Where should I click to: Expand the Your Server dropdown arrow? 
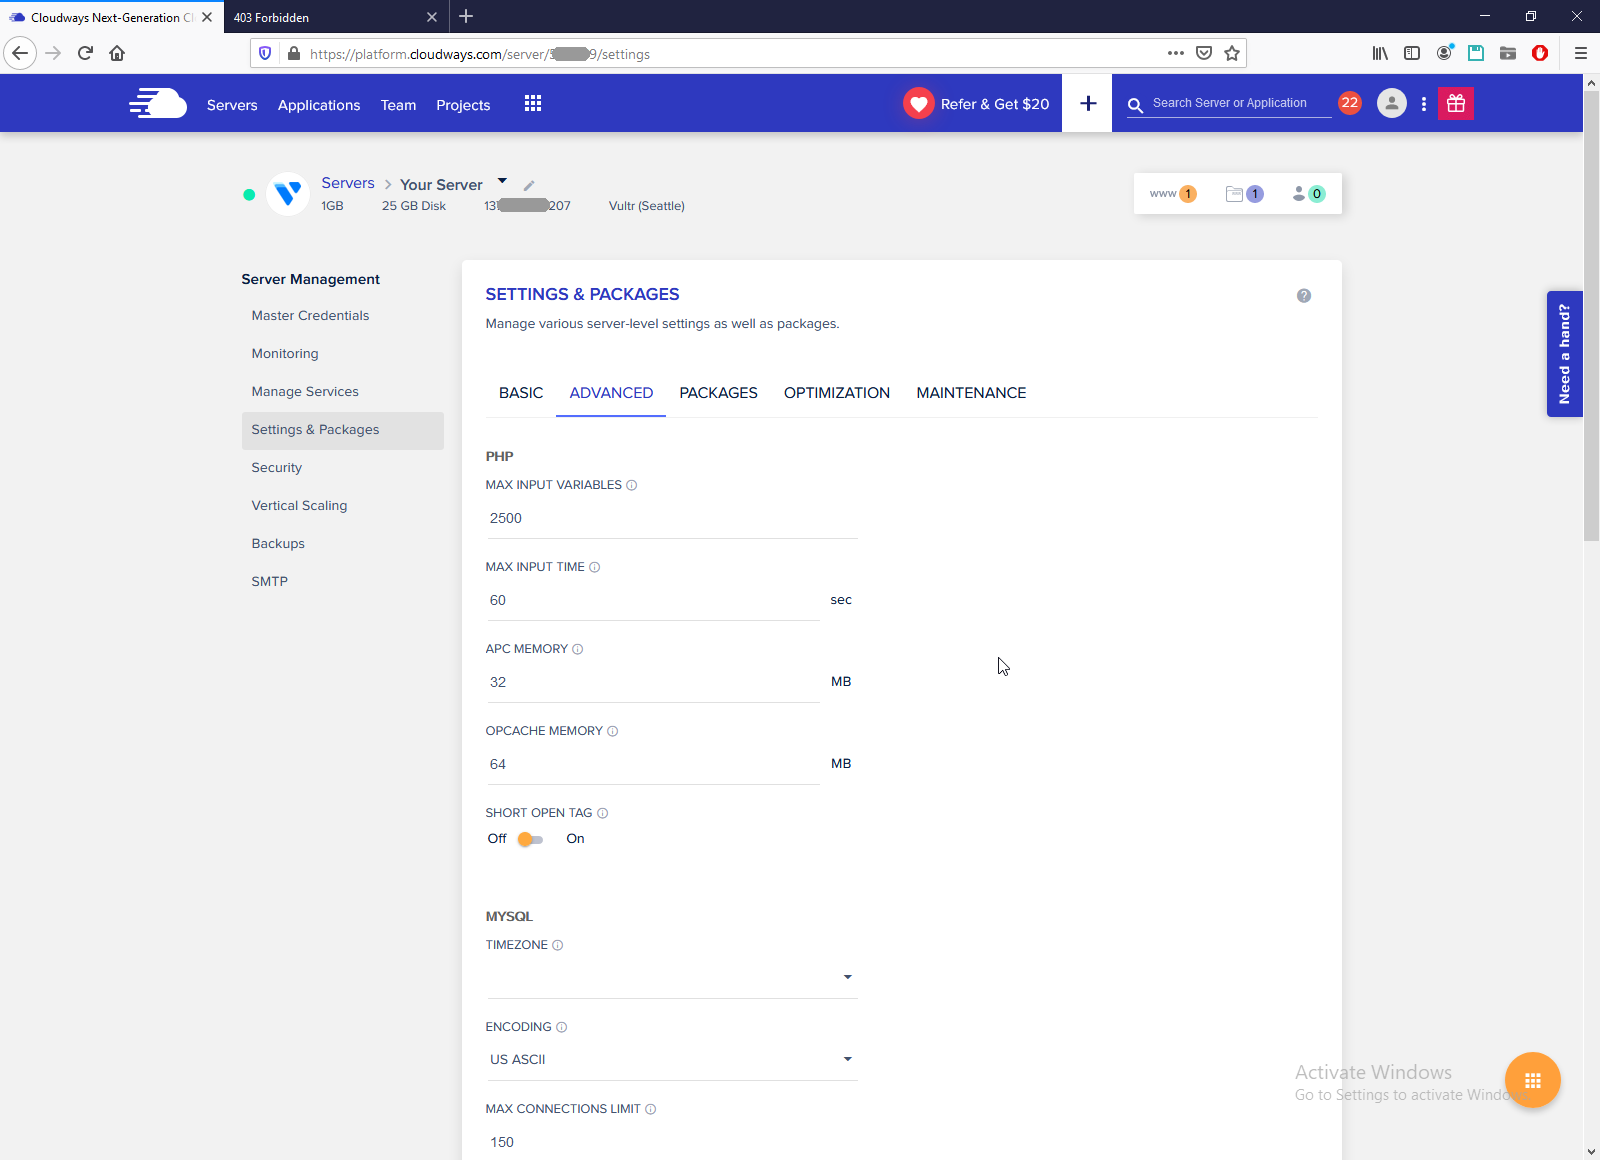point(503,181)
